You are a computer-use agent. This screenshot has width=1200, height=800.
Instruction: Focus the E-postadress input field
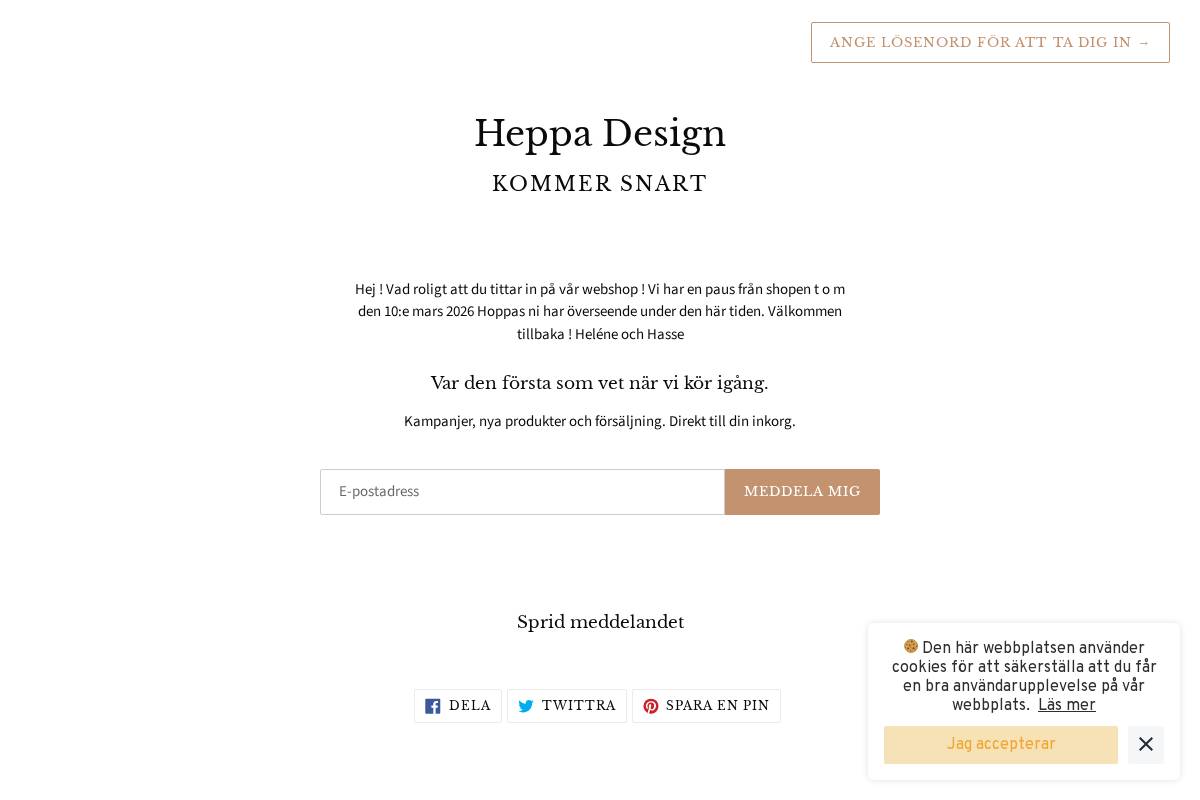pos(522,491)
